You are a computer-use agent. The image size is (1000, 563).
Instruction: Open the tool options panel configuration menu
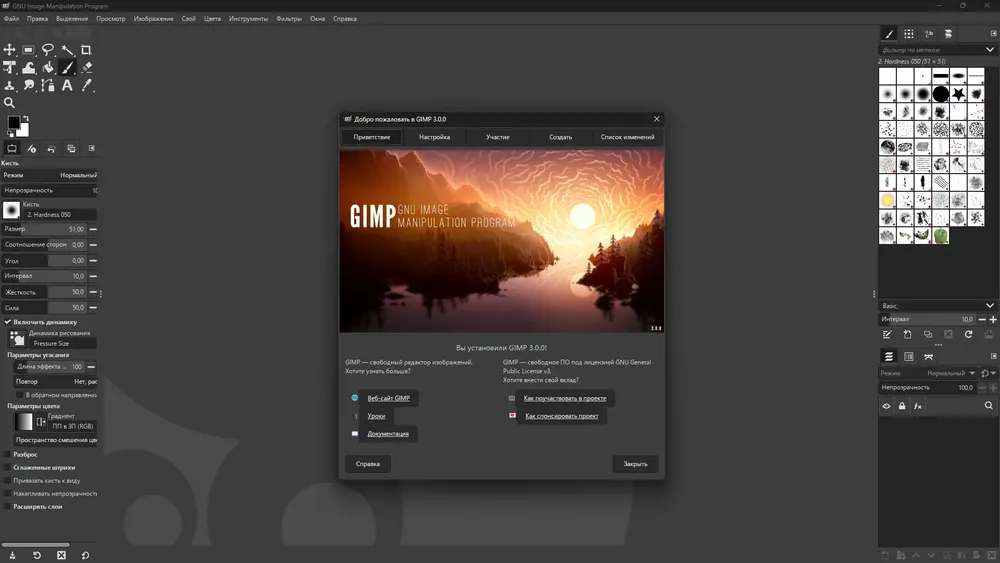click(92, 148)
